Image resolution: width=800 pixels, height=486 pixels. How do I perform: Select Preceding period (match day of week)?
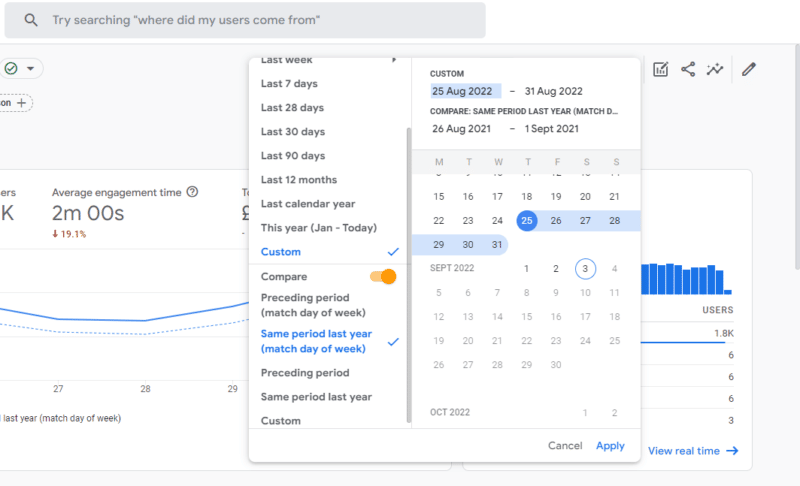305,304
